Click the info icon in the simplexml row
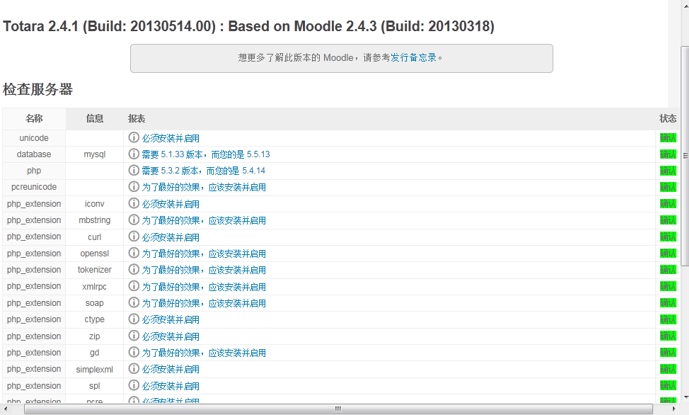The image size is (689, 415). point(134,369)
